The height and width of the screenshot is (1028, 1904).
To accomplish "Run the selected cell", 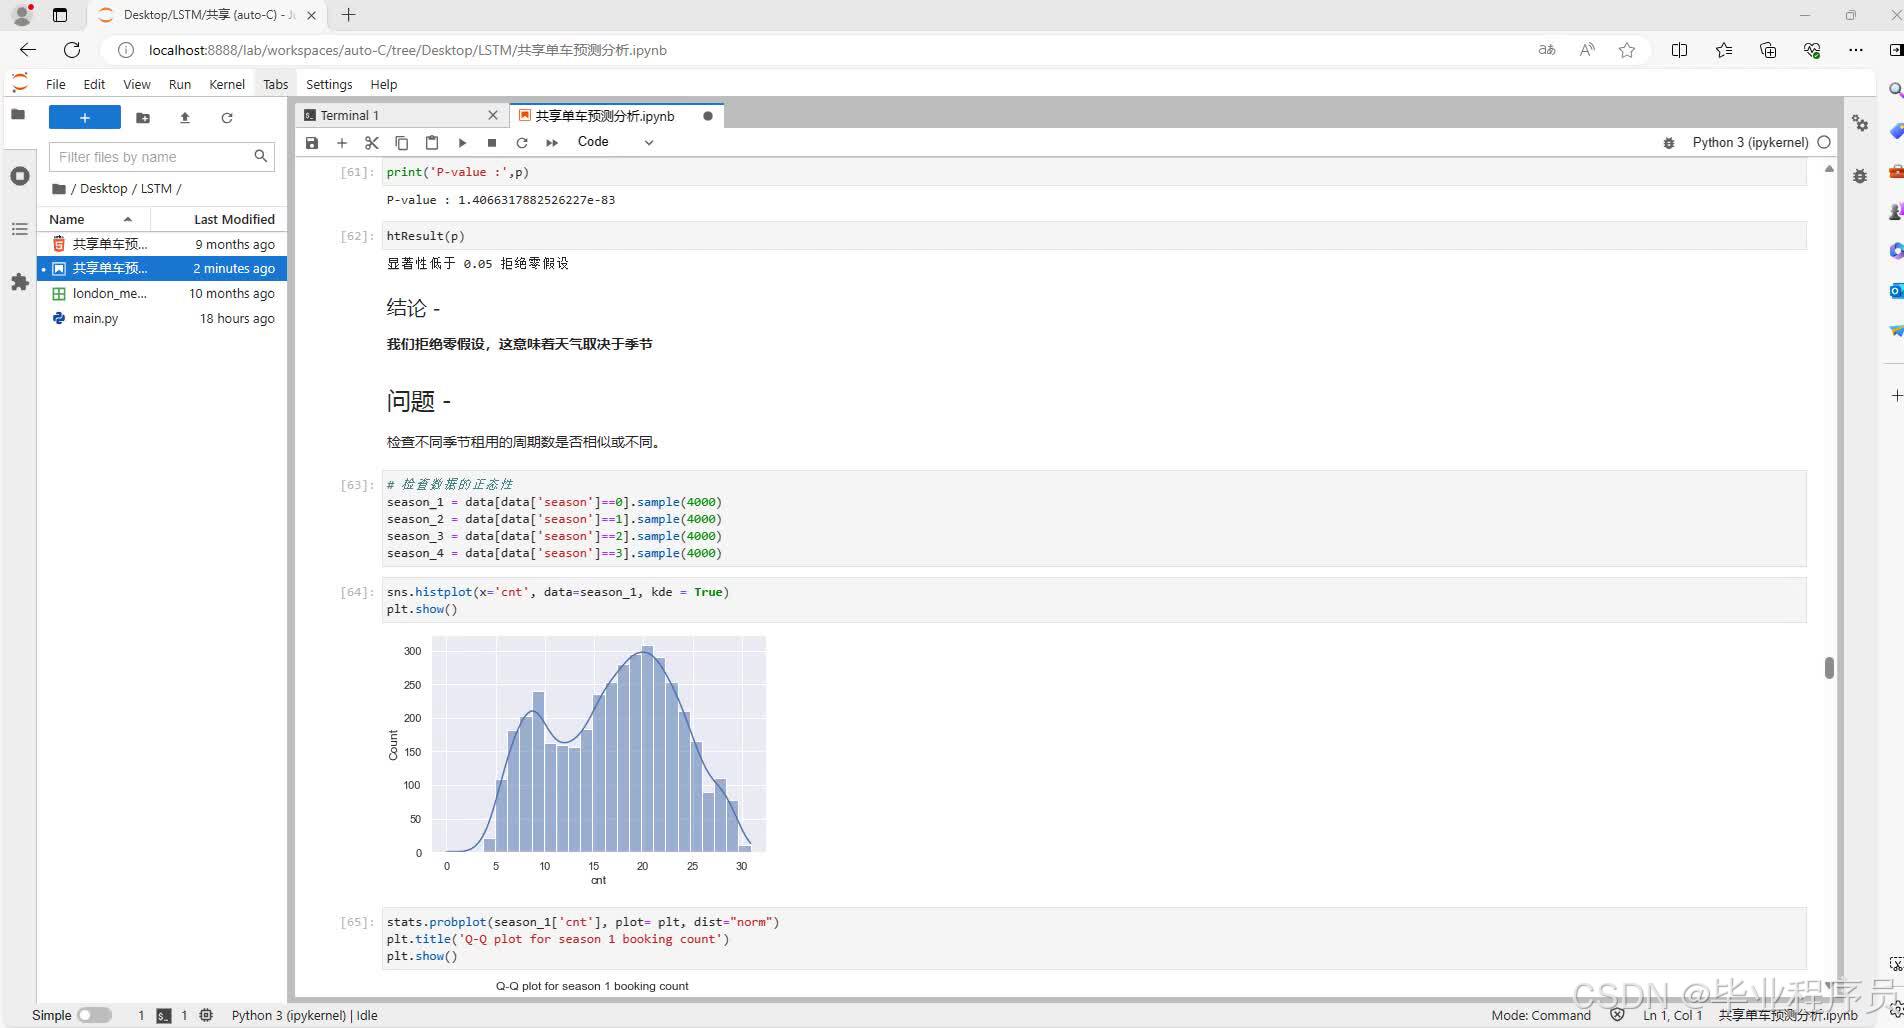I will 462,143.
